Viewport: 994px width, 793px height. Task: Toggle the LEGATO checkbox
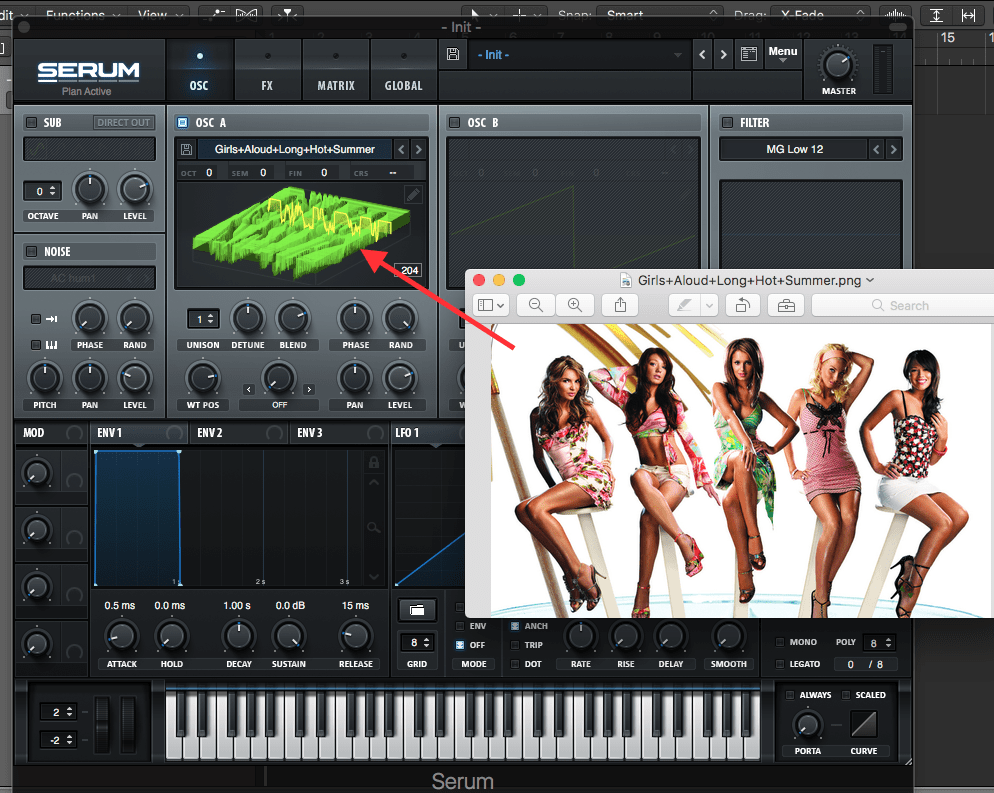pyautogui.click(x=780, y=664)
